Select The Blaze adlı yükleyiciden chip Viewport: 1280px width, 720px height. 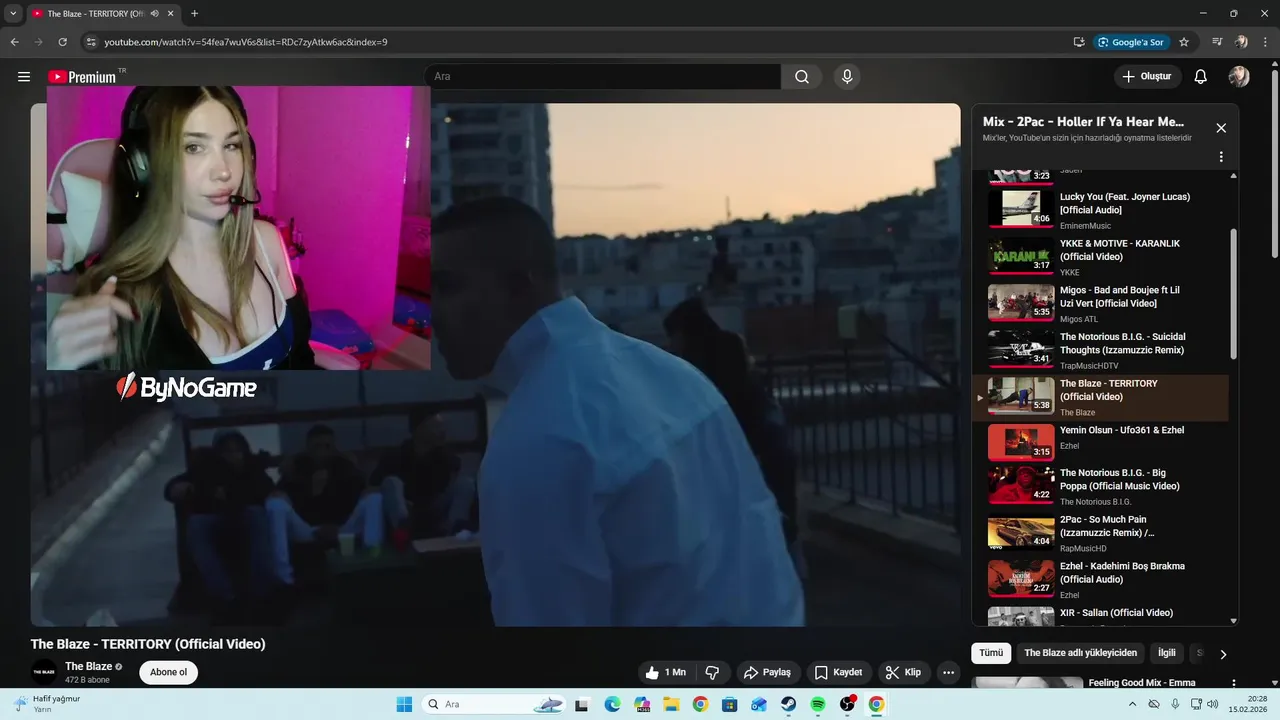(x=1080, y=653)
